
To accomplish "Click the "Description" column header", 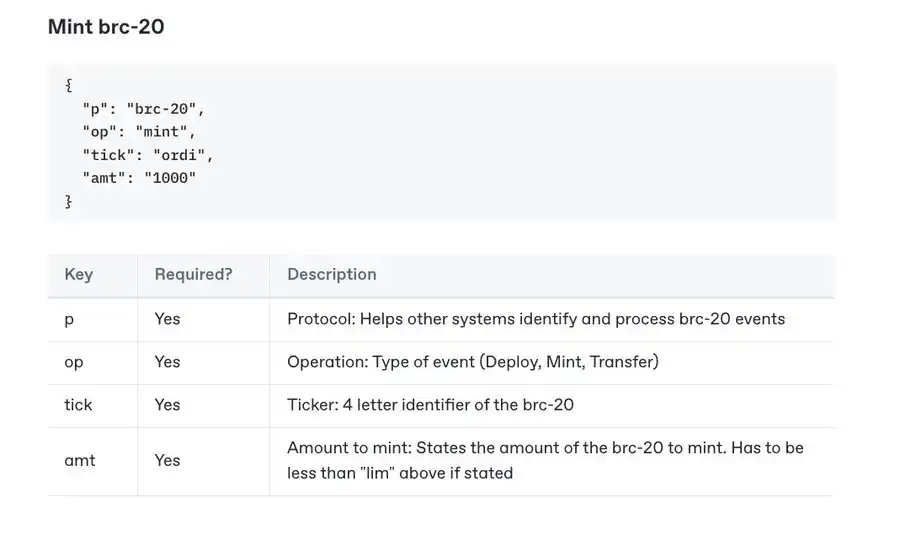I will [332, 274].
